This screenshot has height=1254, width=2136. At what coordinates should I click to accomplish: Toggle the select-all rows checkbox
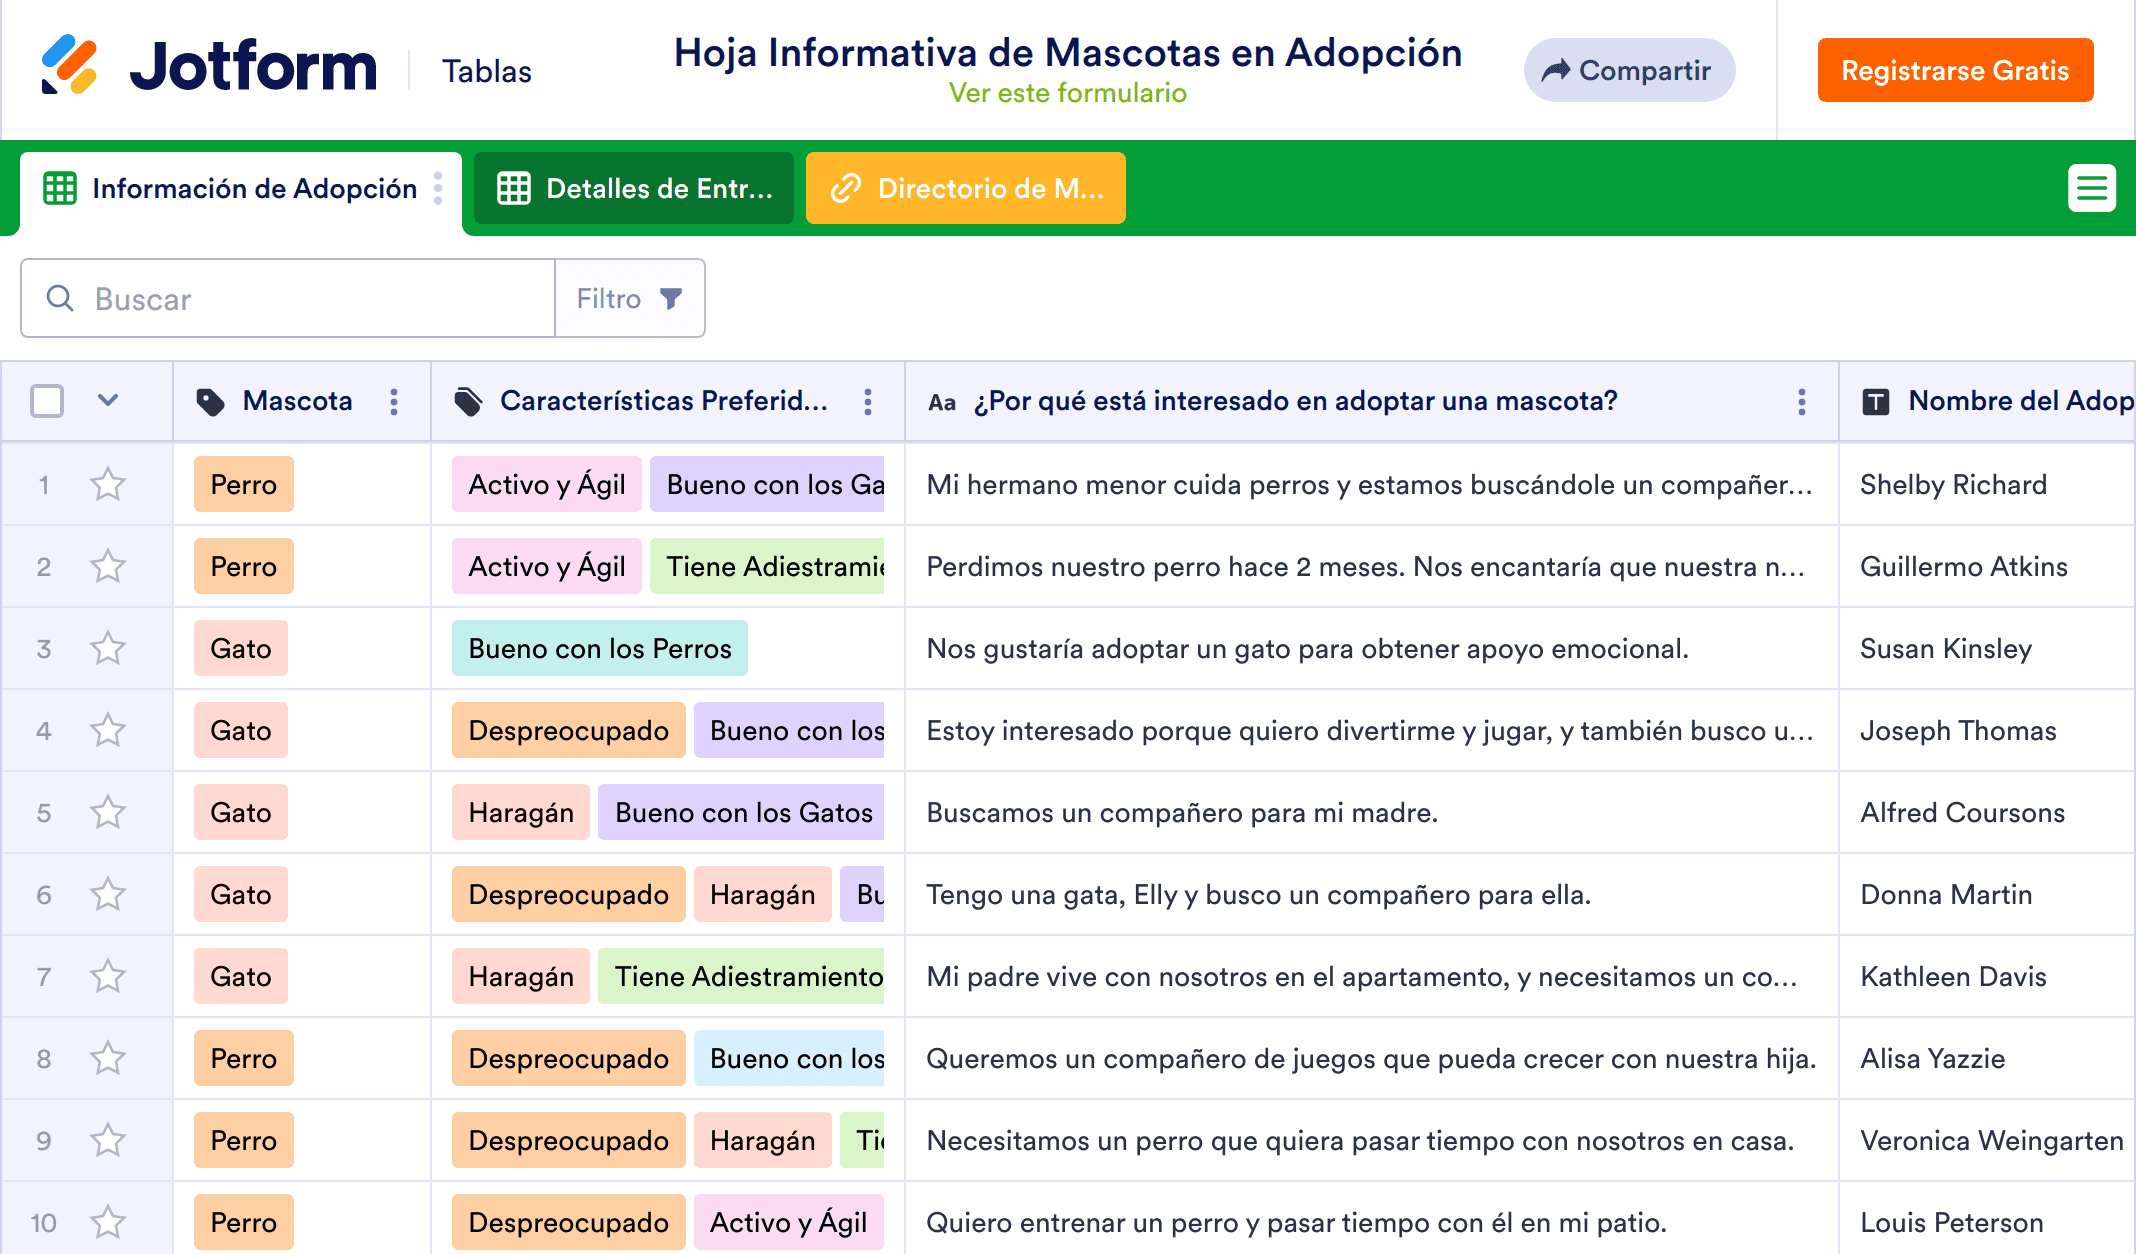tap(47, 401)
